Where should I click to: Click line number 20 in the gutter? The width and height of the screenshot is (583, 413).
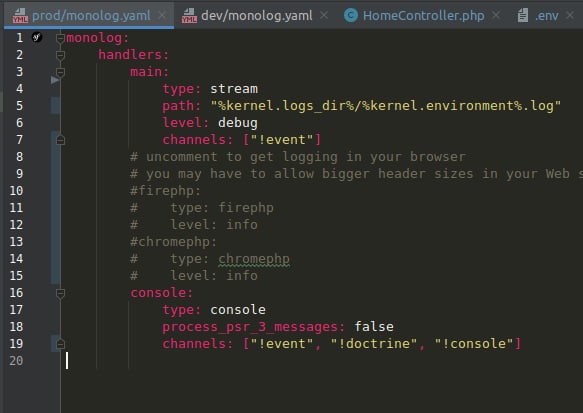click(x=16, y=361)
